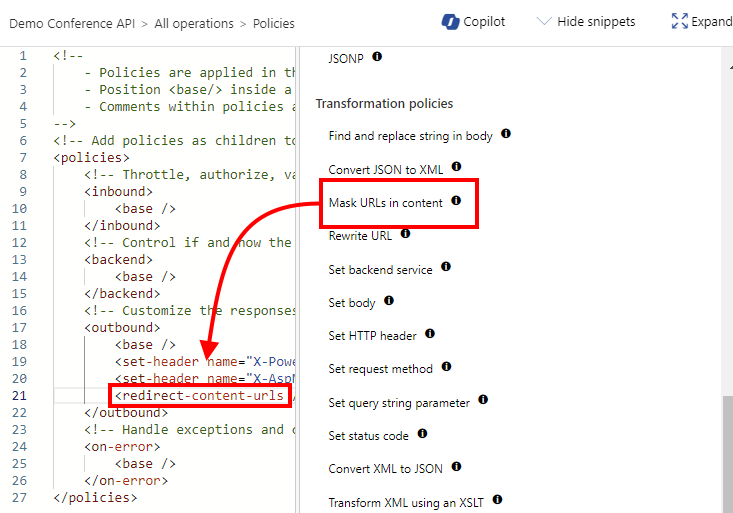Go to Demo Conference API breadcrumb
Image resolution: width=733 pixels, height=513 pixels.
pos(72,23)
